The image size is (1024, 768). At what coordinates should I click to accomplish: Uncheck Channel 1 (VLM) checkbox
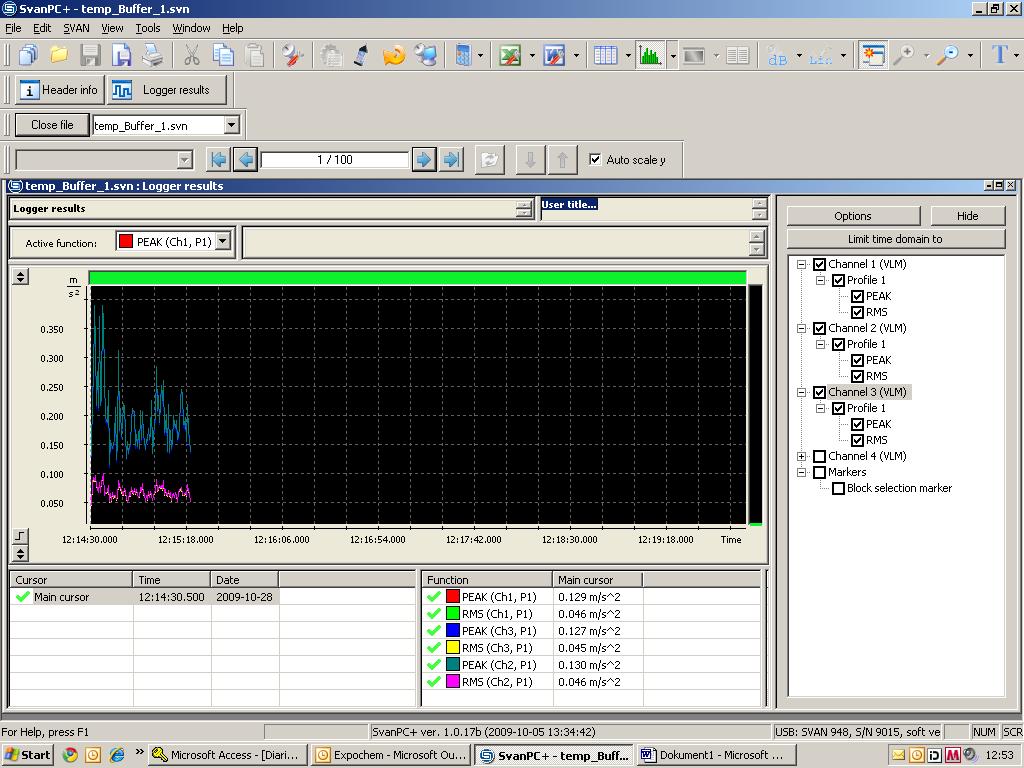click(x=820, y=264)
